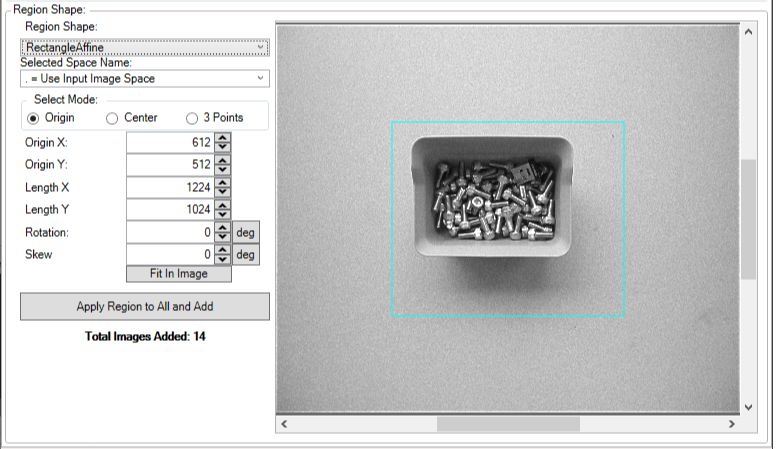
Task: Click the cyan region rectangle edge in image
Action: tap(507, 122)
